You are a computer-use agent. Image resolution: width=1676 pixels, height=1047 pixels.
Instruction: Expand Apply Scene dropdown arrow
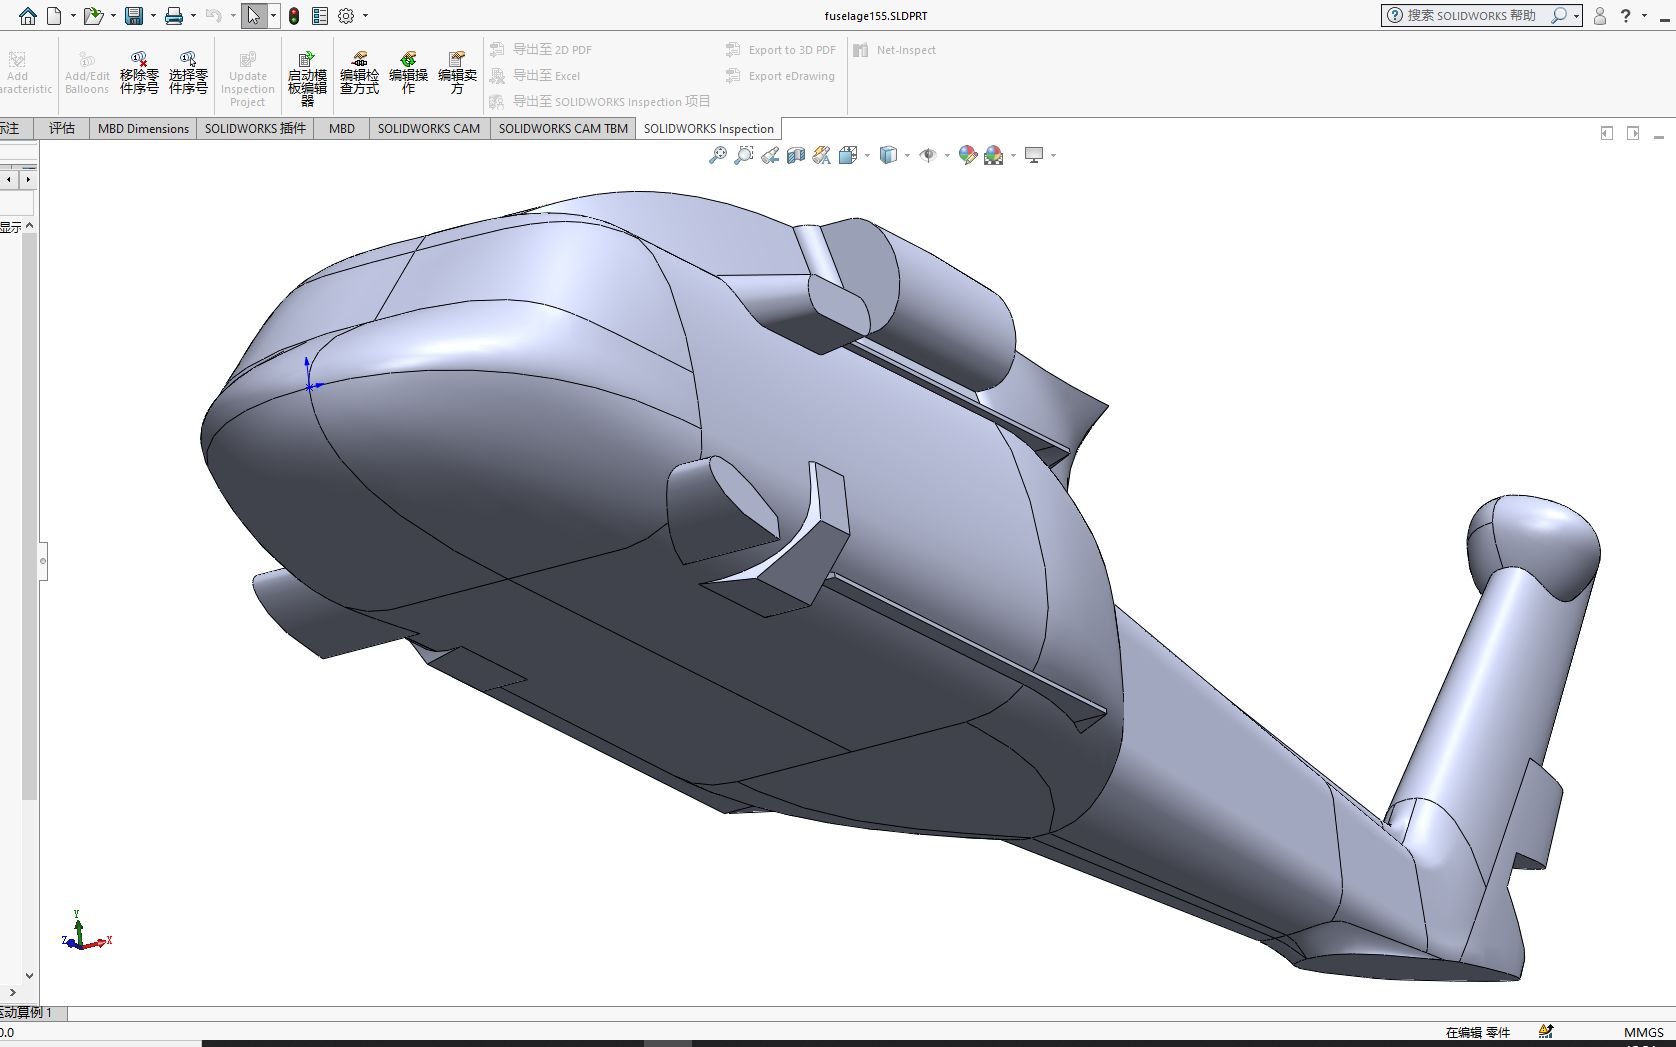click(1013, 155)
